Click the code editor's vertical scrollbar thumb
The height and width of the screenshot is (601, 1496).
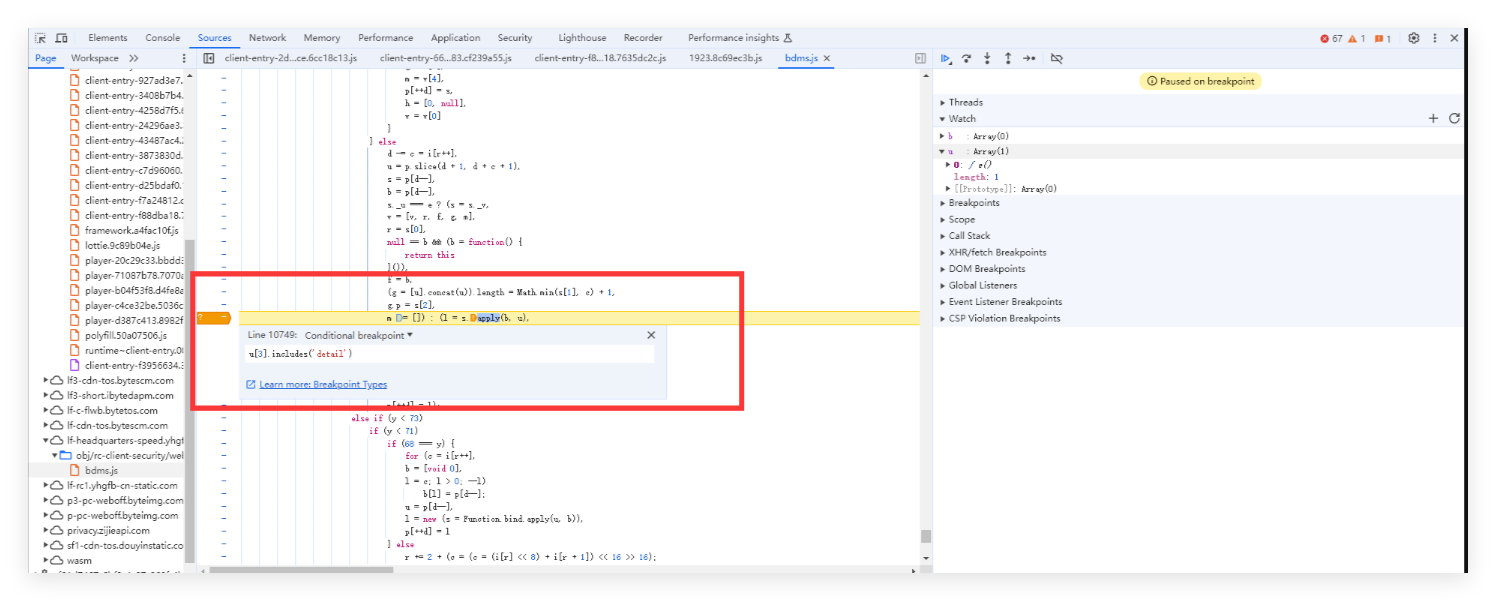(x=926, y=537)
